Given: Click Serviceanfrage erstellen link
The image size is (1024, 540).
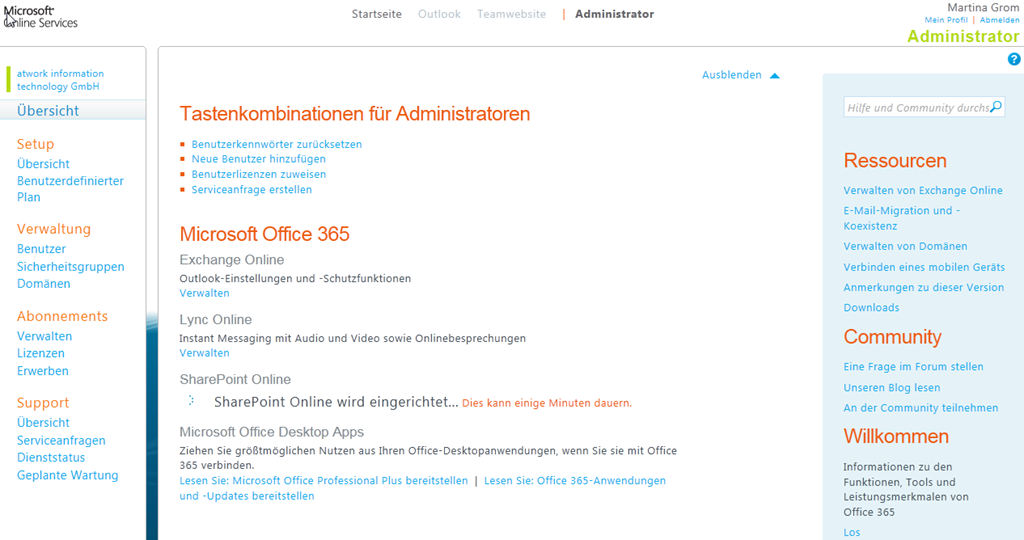Looking at the screenshot, I should click(251, 189).
